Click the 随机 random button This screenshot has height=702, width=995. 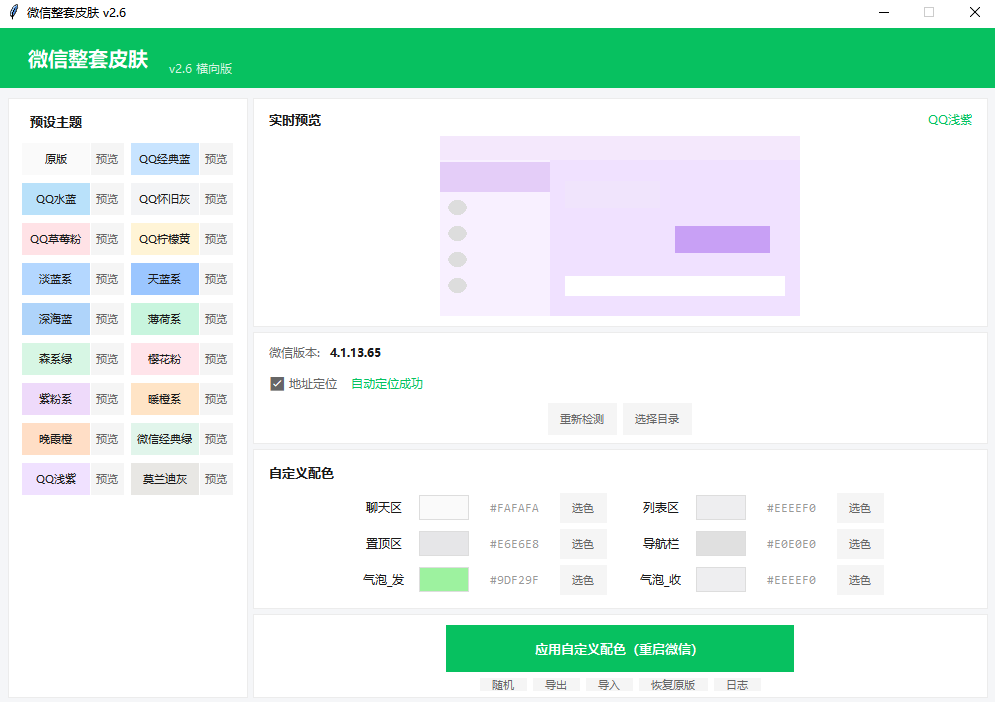tap(503, 685)
